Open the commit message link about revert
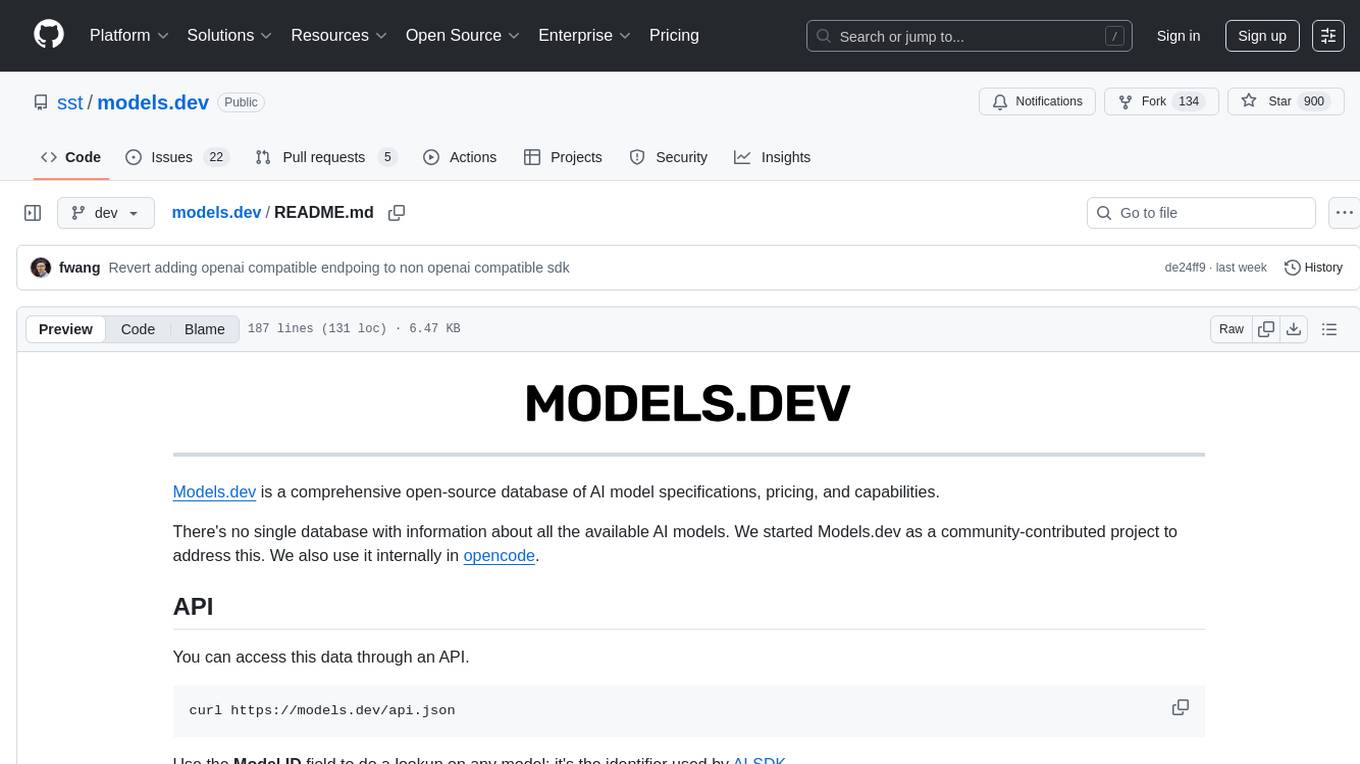This screenshot has width=1360, height=764. (339, 268)
